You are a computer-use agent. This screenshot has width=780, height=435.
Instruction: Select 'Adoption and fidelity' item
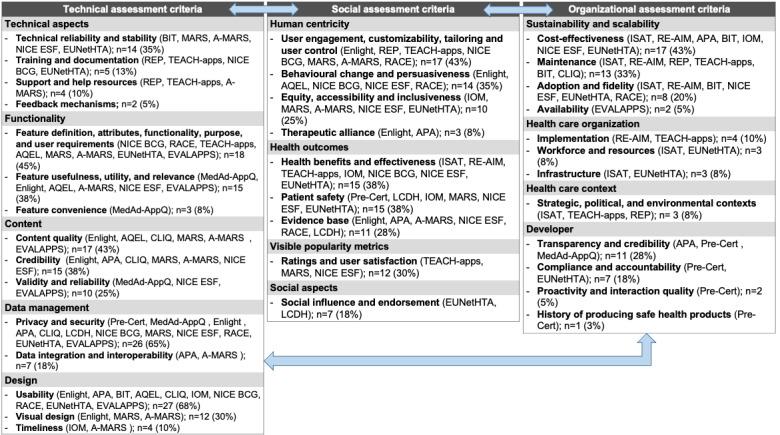(x=585, y=86)
